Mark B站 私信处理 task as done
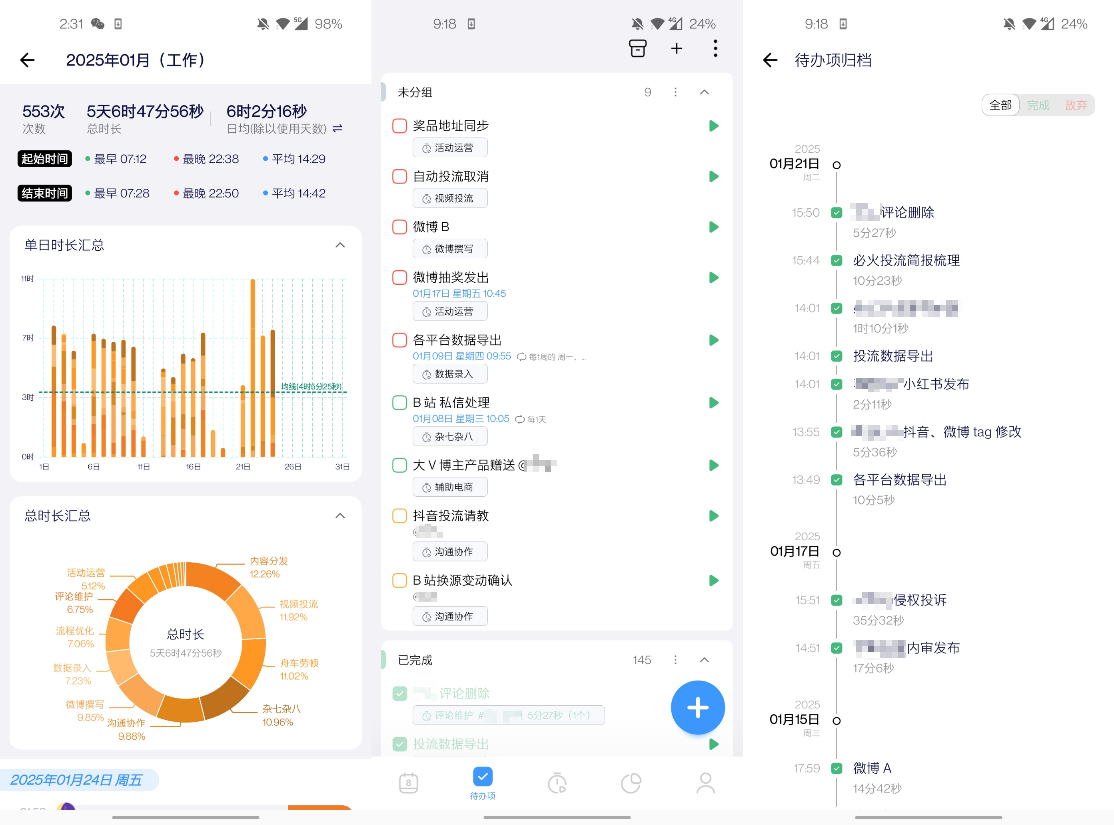 tap(399, 403)
